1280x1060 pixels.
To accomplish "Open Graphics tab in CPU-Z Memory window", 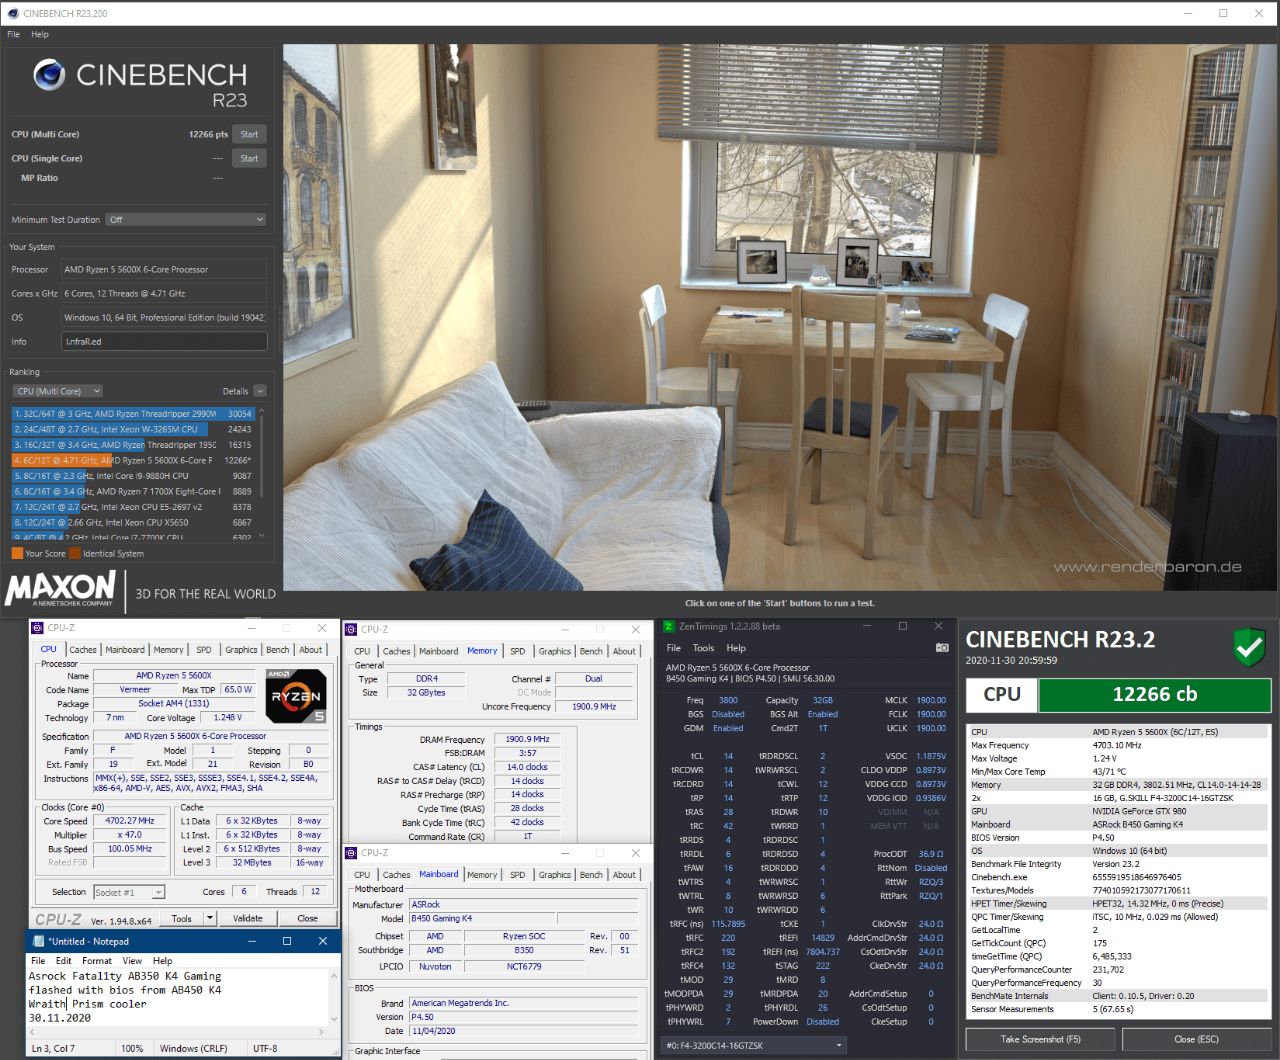I will point(554,651).
